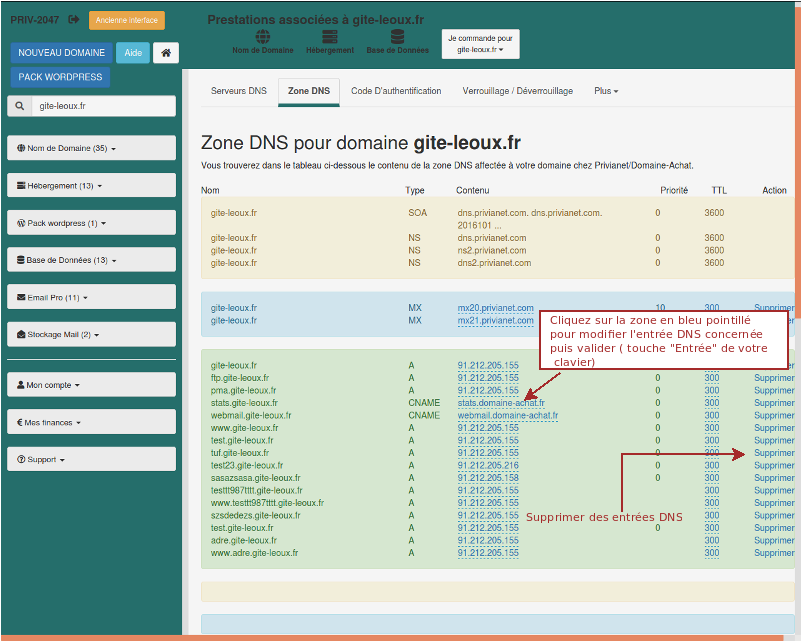Screen dimensions: 803x643
Task: Open the 'Je commande pour gite-leoux.fr' dropdown
Action: click(480, 44)
